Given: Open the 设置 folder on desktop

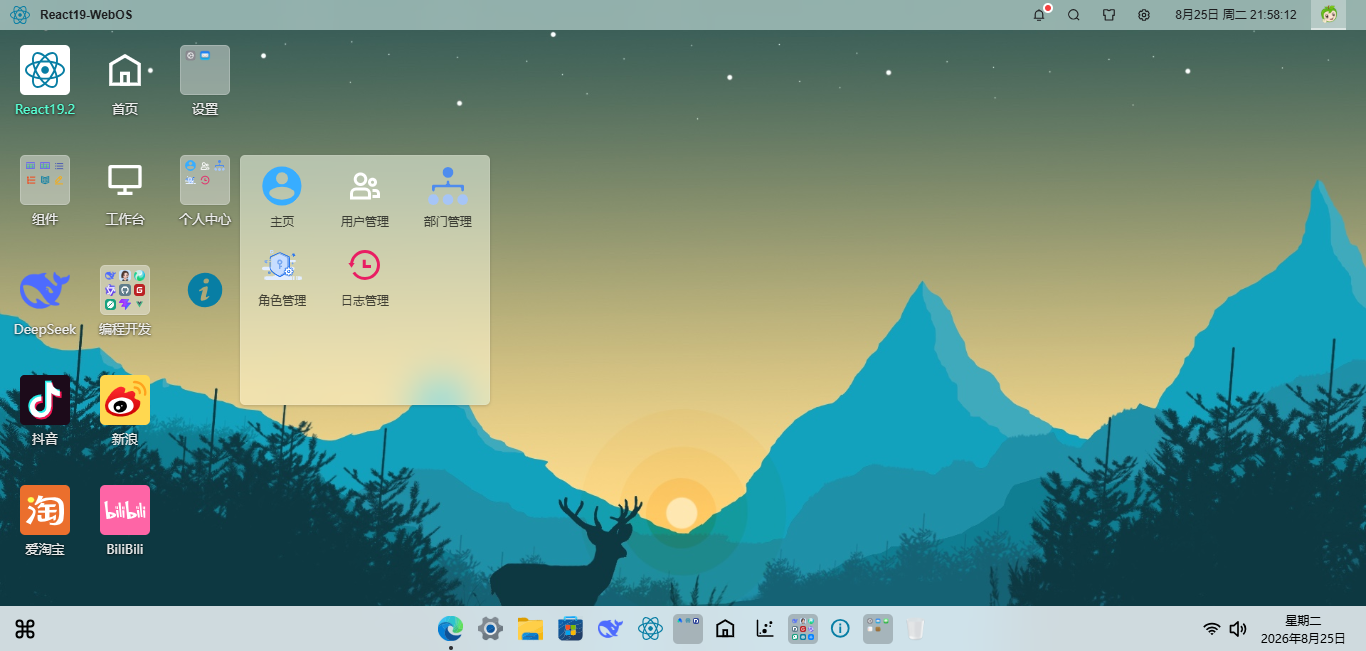Looking at the screenshot, I should [x=205, y=70].
